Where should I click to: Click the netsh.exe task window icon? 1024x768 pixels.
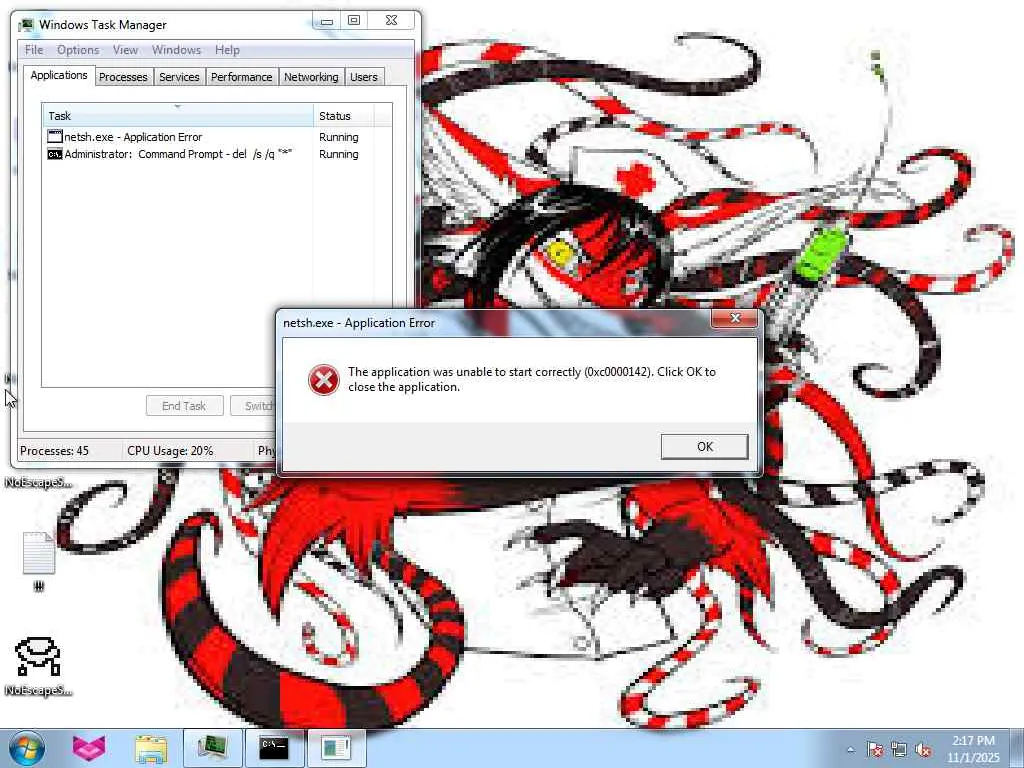[55, 136]
